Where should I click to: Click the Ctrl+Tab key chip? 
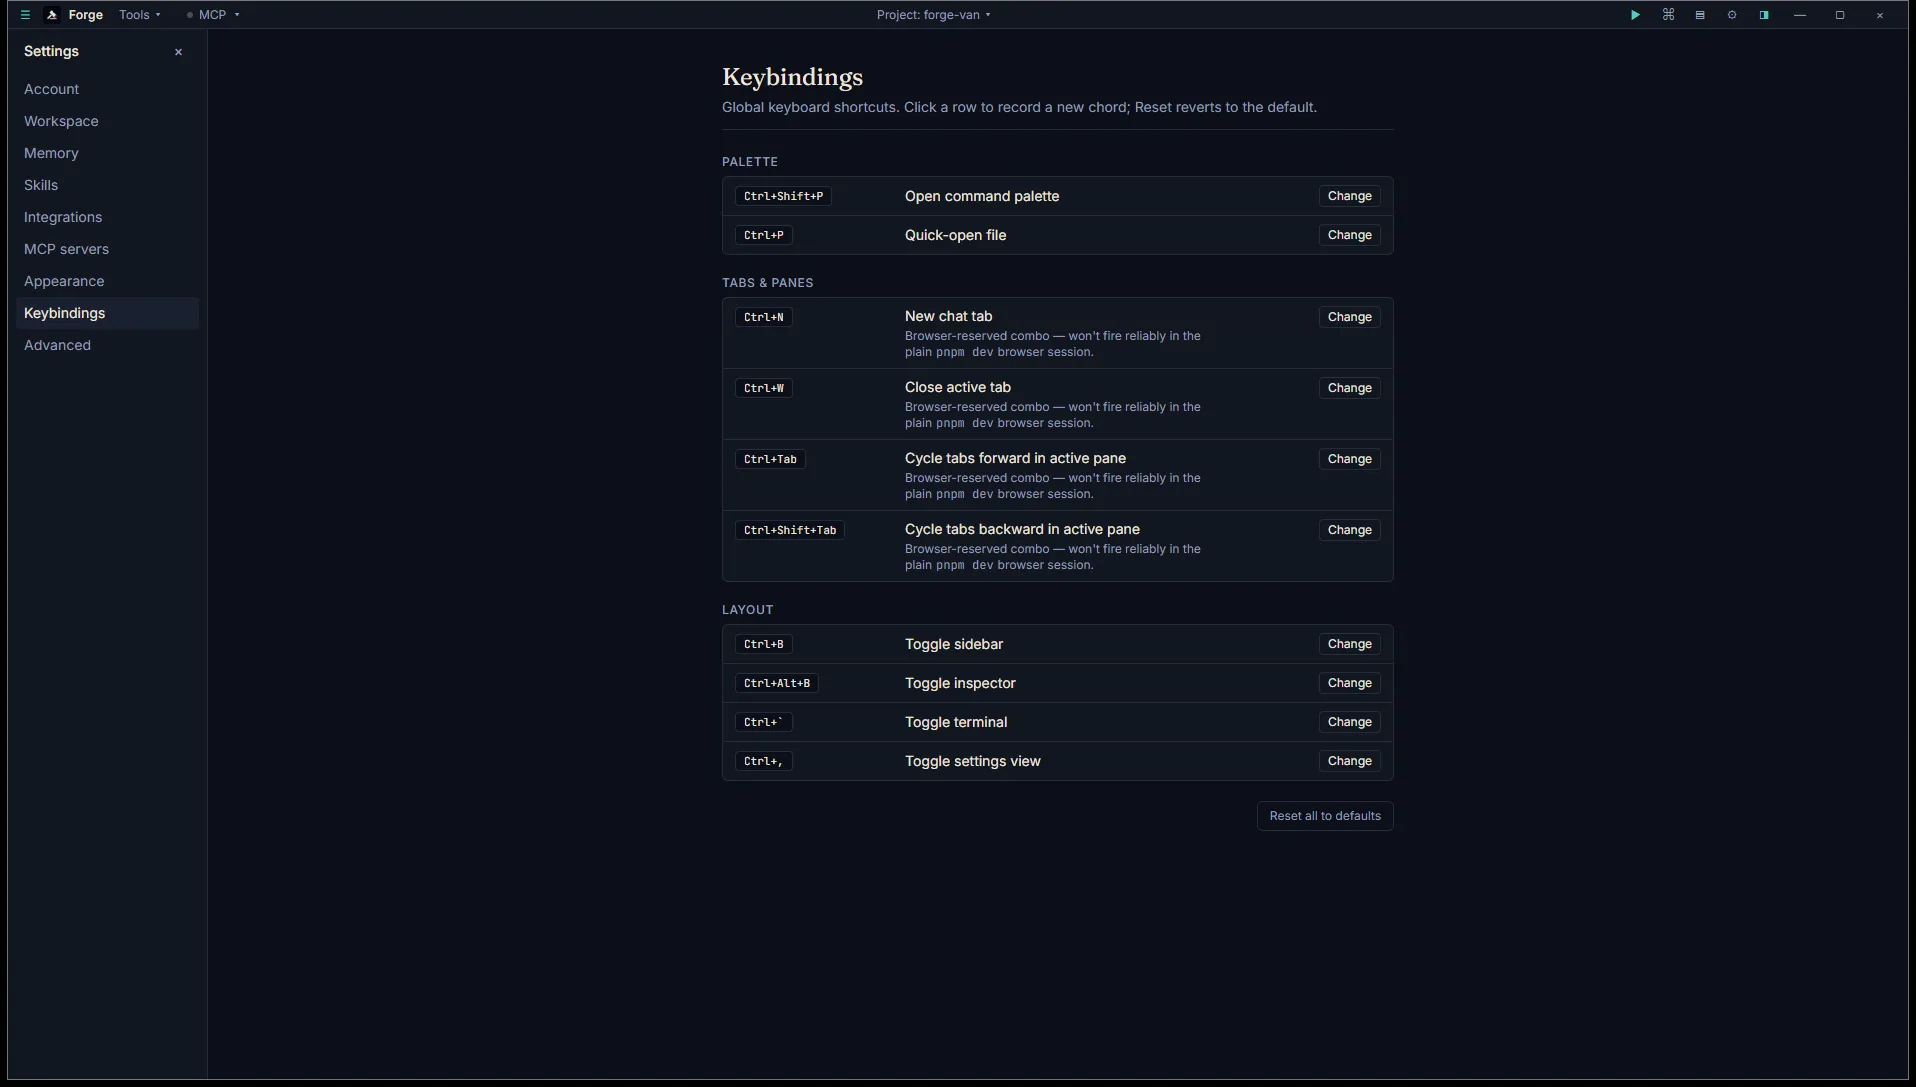(770, 459)
